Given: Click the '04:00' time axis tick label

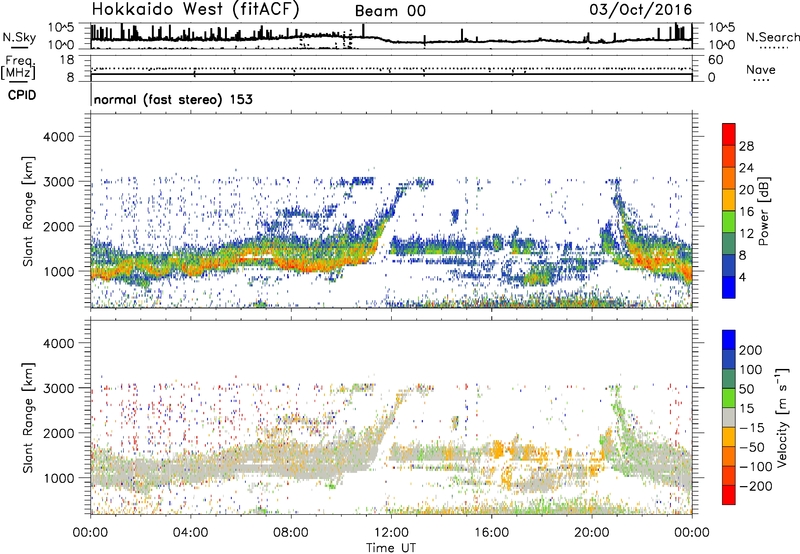Looking at the screenshot, I should [x=190, y=533].
